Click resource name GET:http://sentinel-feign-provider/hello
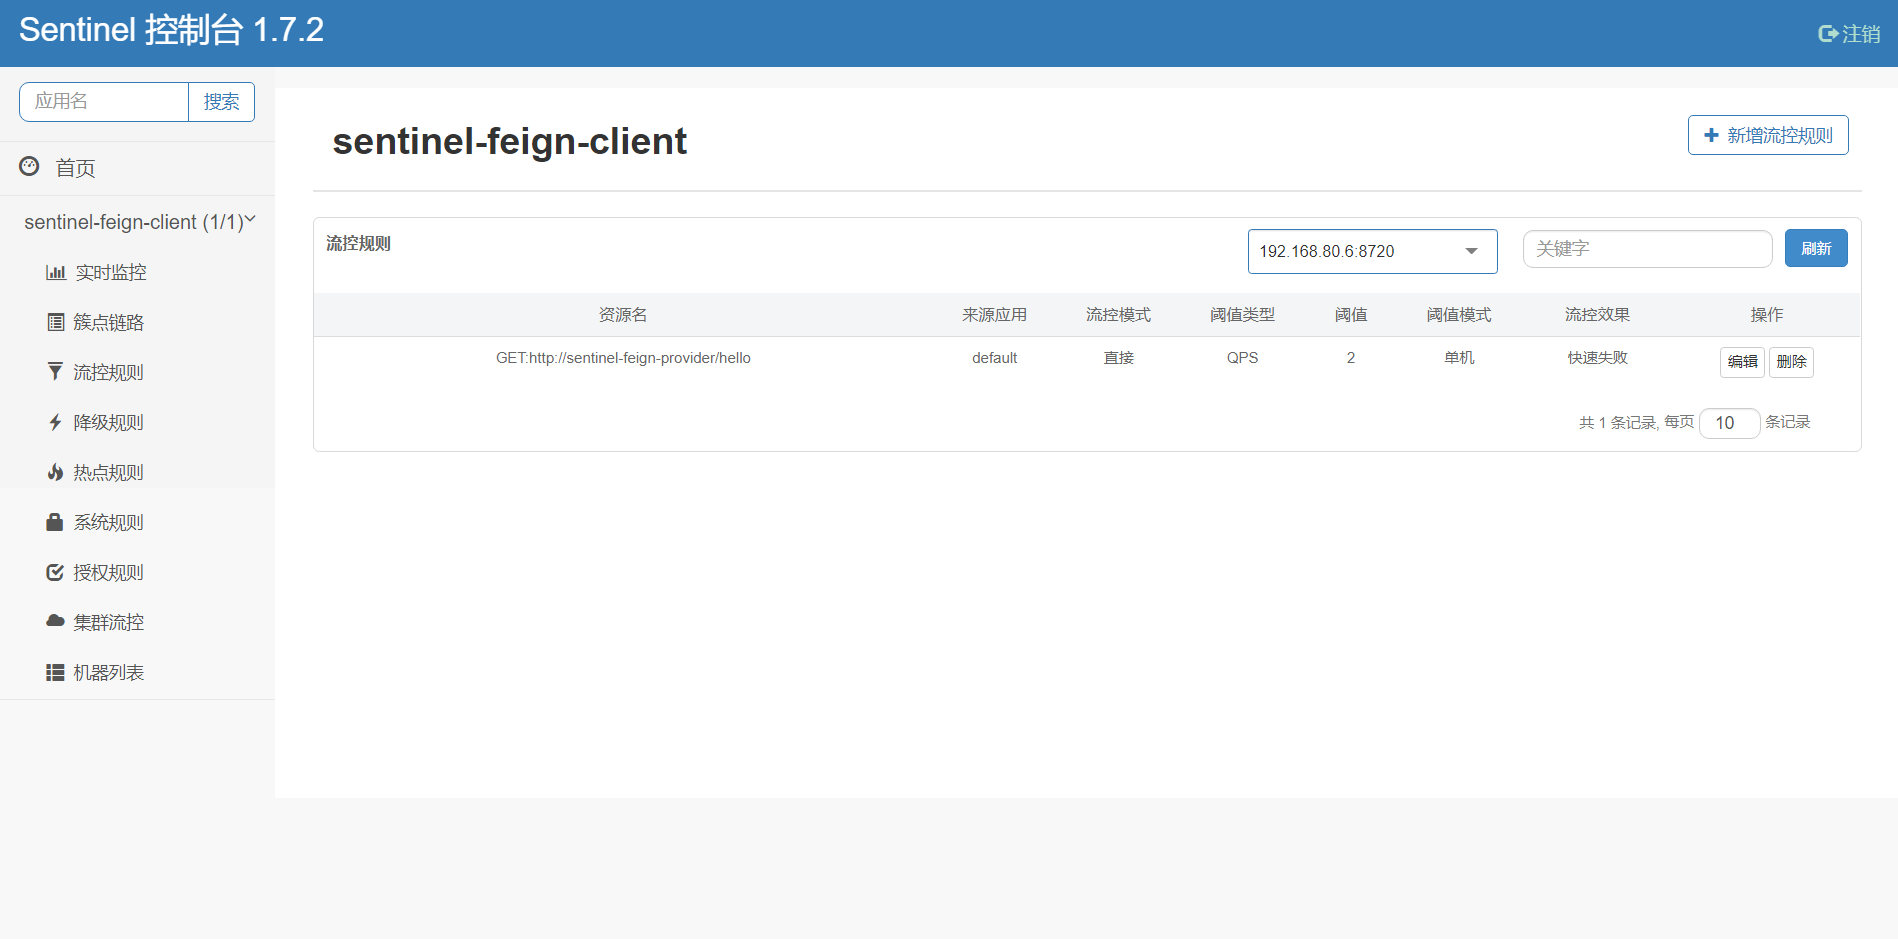1898x939 pixels. pos(623,358)
